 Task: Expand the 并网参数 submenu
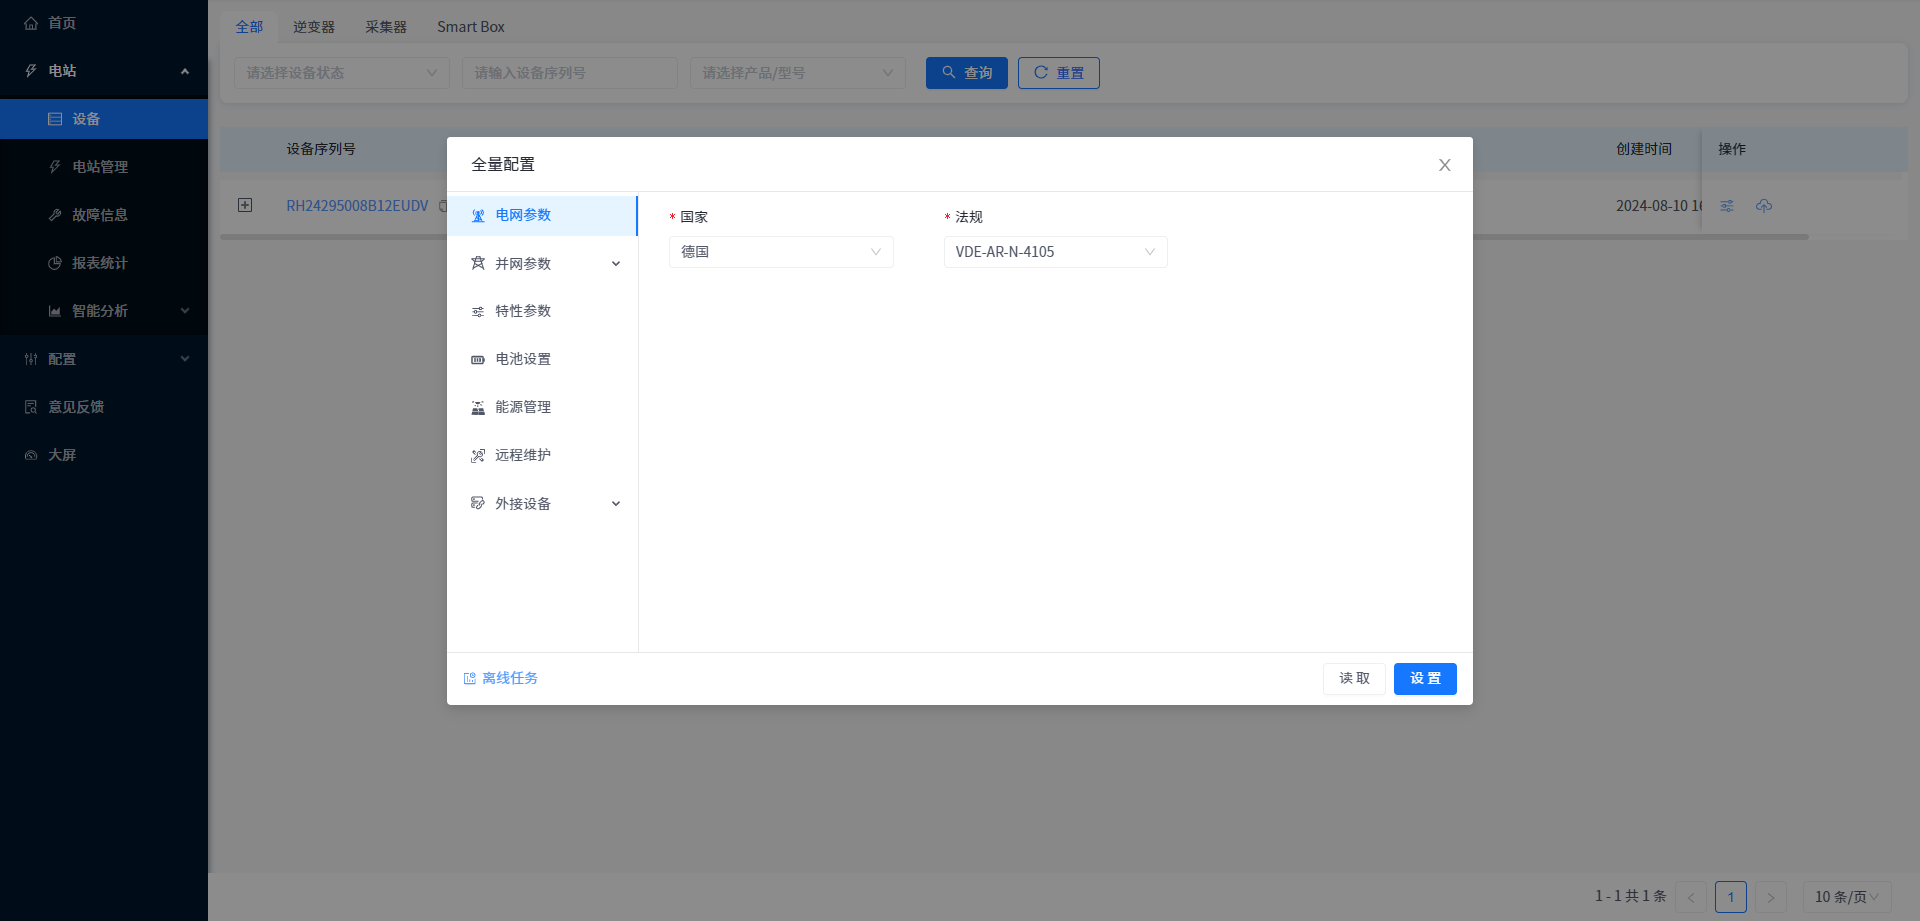coord(545,264)
